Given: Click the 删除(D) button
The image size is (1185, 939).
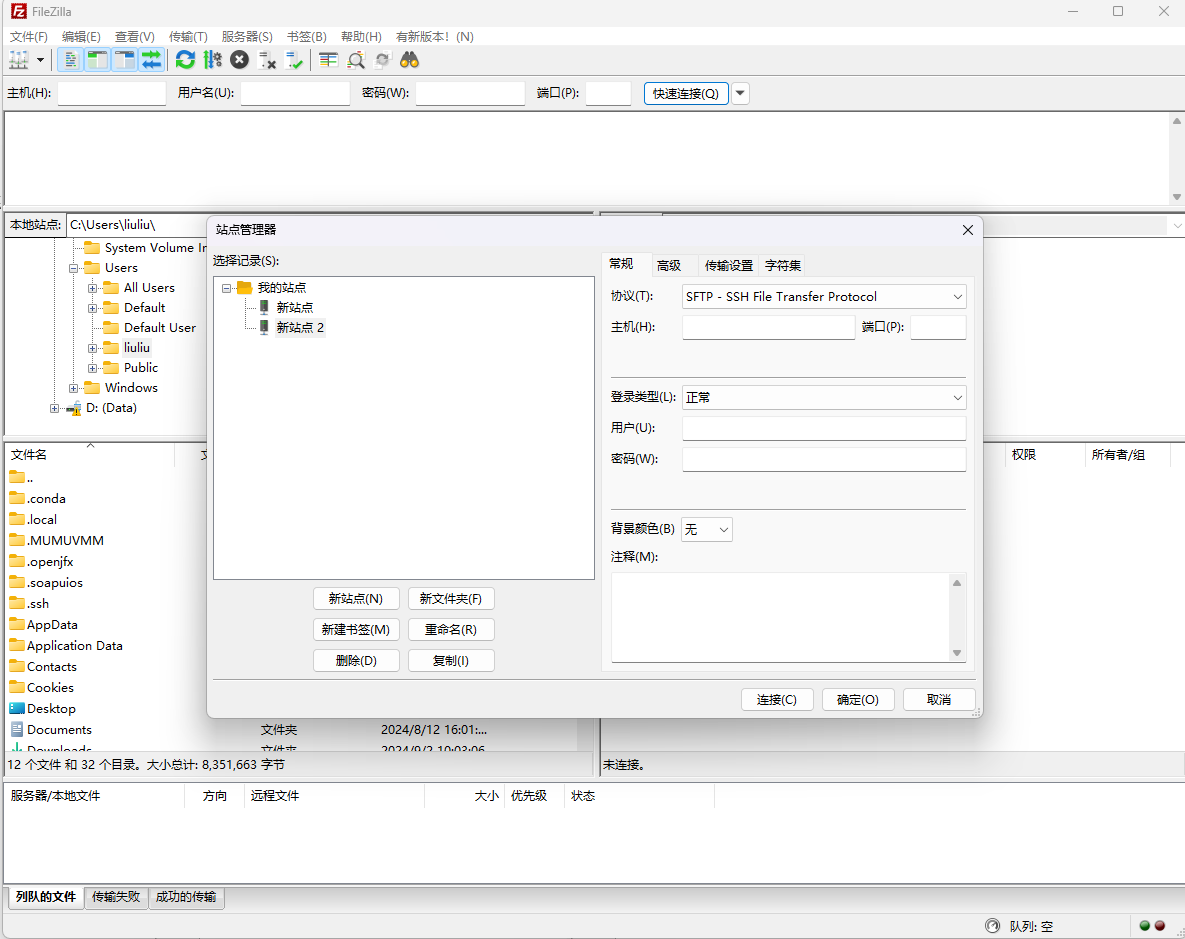Looking at the screenshot, I should click(x=356, y=661).
